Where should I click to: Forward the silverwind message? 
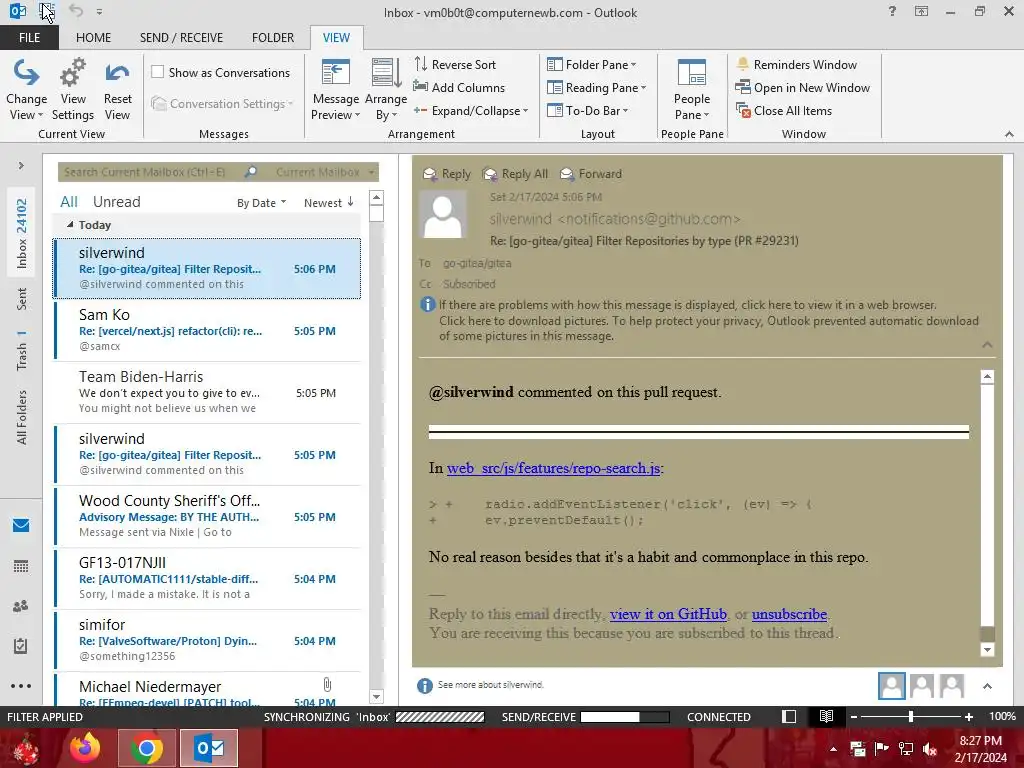coord(591,174)
